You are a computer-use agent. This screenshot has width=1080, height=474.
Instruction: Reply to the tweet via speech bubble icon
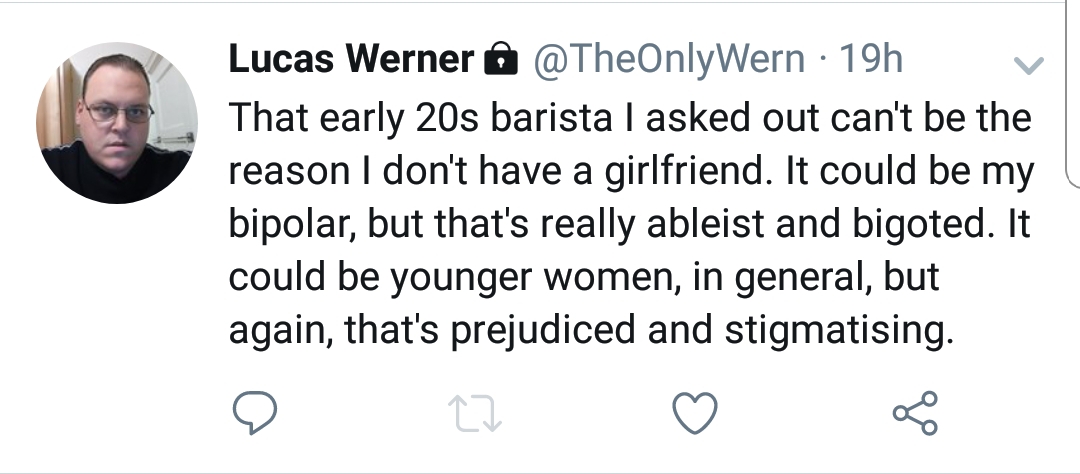pyautogui.click(x=255, y=413)
